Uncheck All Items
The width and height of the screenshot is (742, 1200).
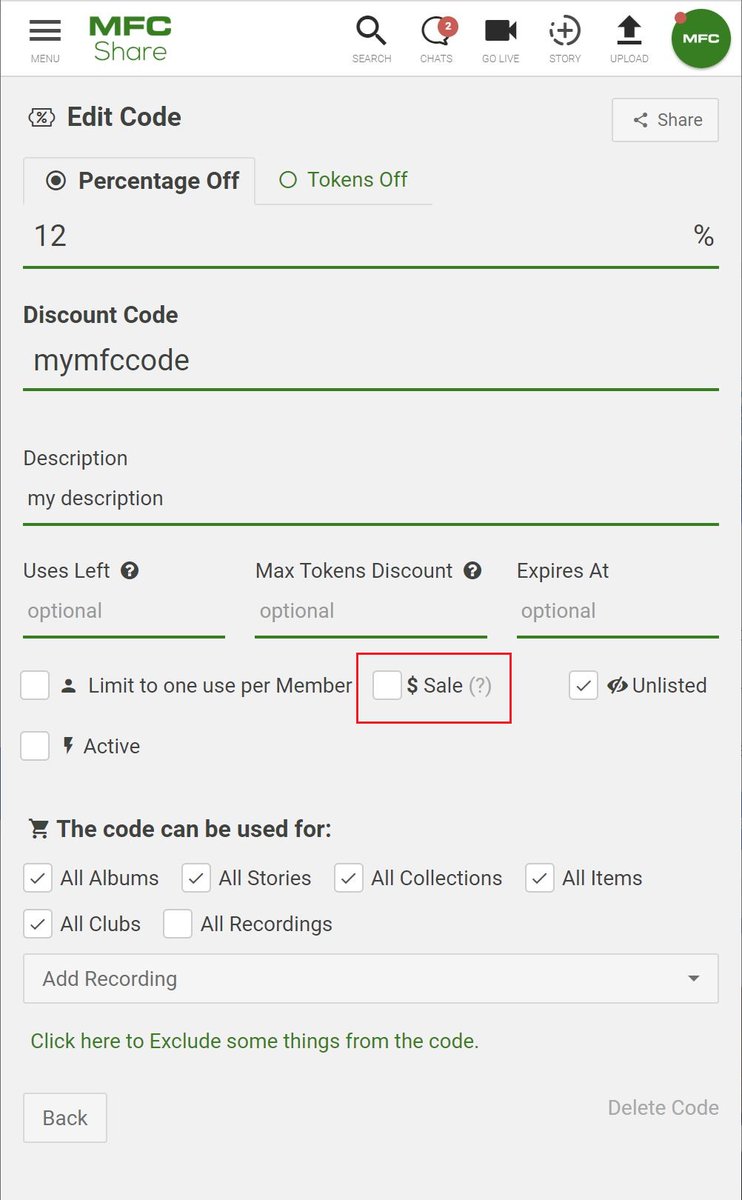(539, 878)
